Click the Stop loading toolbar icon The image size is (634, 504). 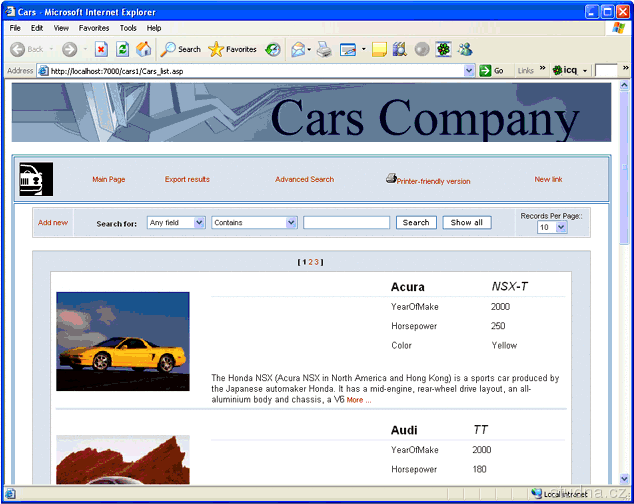coord(101,49)
